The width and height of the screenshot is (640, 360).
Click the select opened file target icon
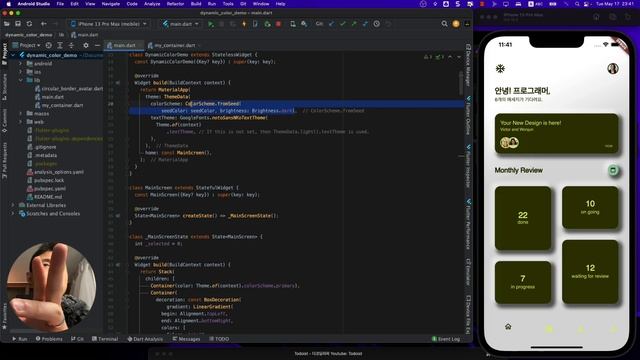tap(49, 45)
